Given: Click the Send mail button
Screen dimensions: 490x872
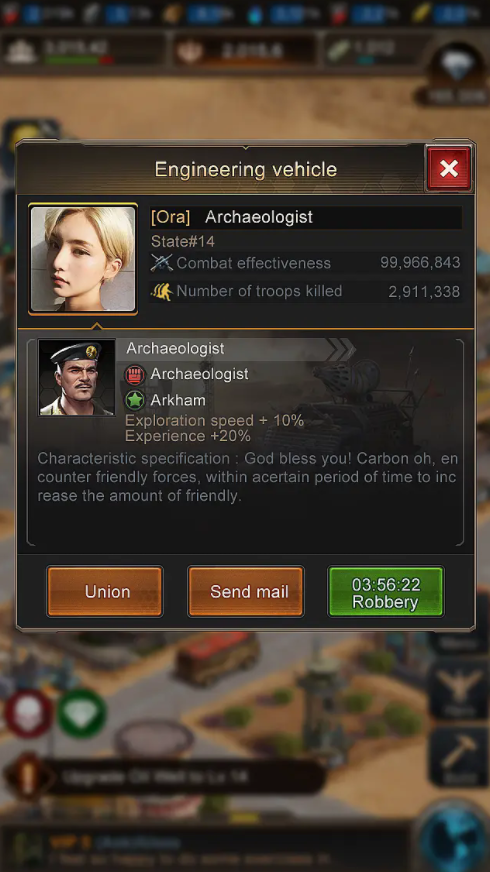Looking at the screenshot, I should pos(246,591).
